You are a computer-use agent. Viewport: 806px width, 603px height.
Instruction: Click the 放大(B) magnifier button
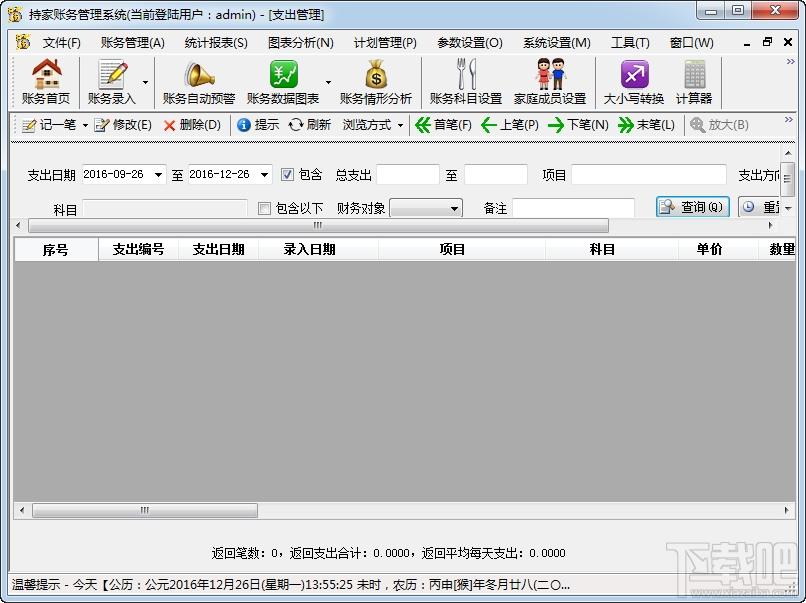(719, 125)
